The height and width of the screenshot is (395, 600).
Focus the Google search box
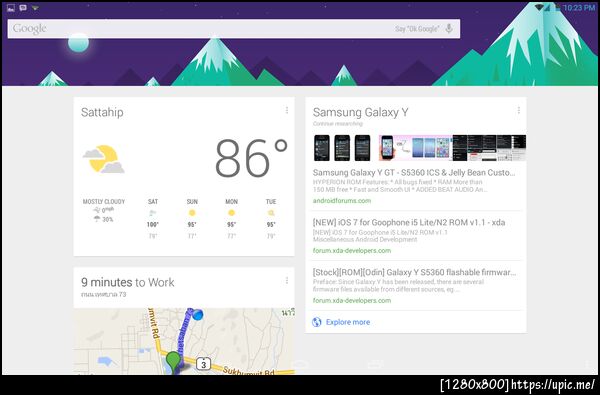point(234,29)
